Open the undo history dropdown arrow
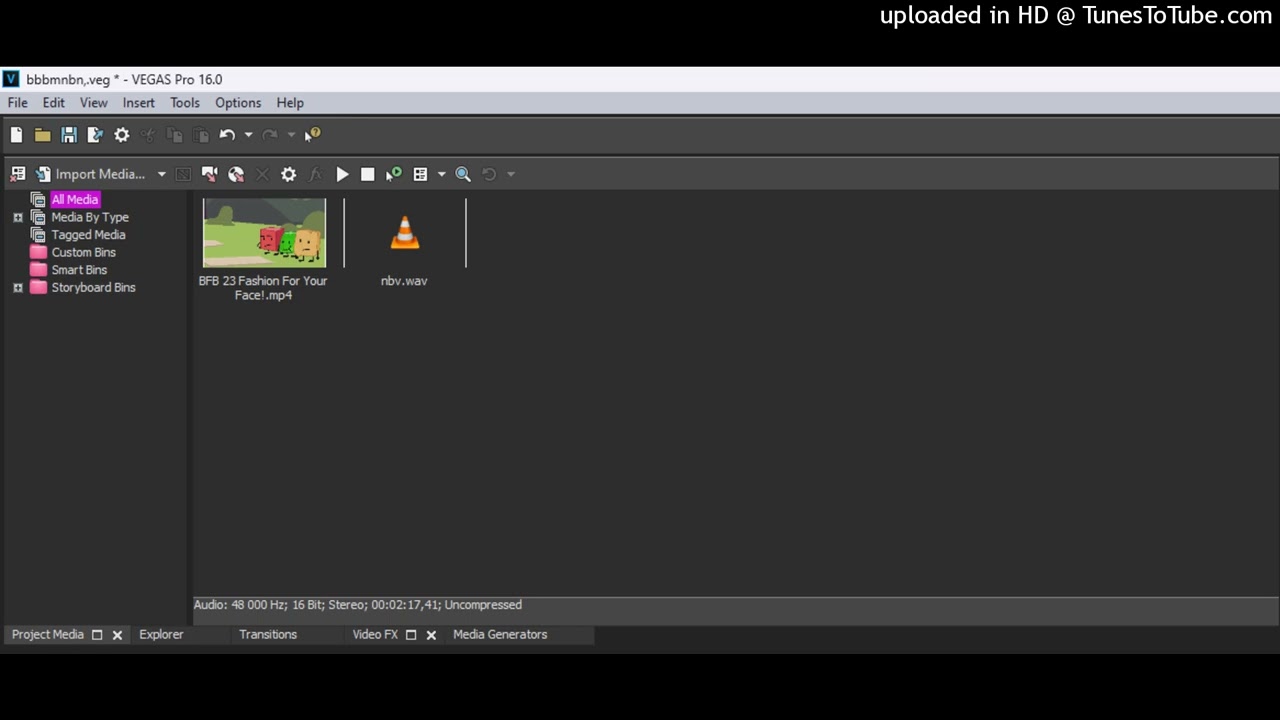This screenshot has height=720, width=1280. [x=248, y=135]
